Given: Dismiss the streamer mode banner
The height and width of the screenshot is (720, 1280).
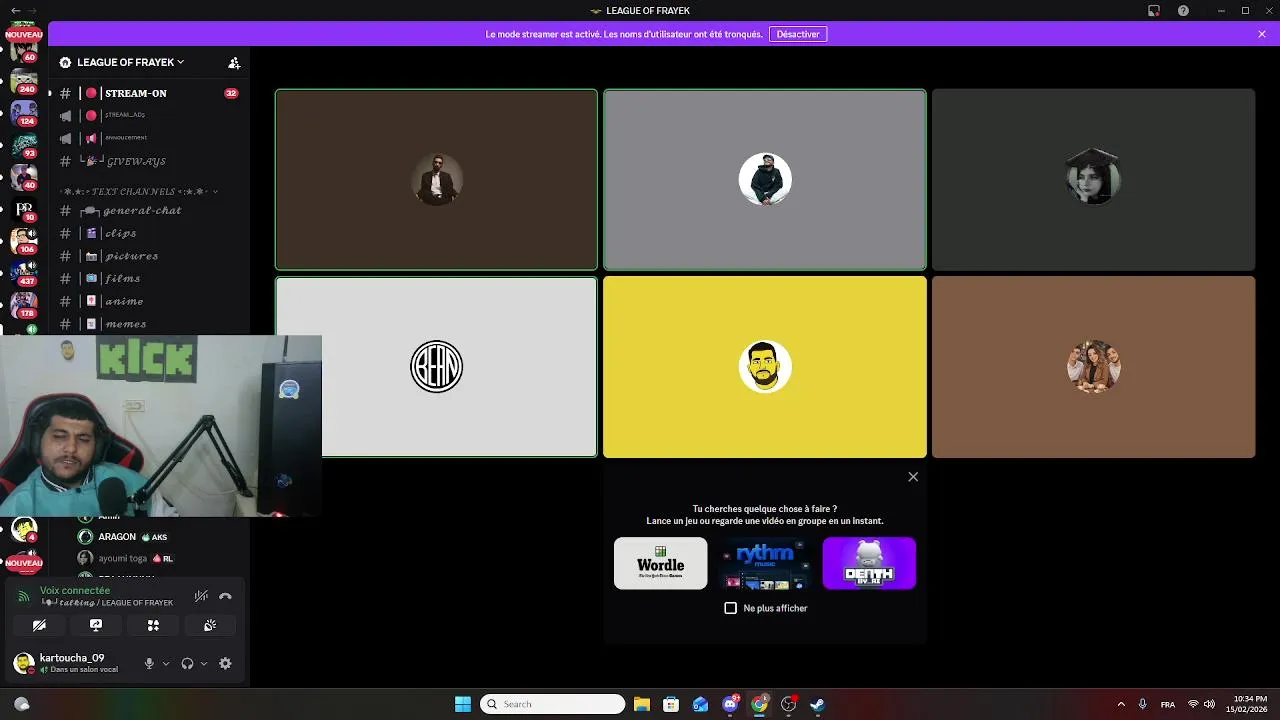Looking at the screenshot, I should click(1262, 34).
